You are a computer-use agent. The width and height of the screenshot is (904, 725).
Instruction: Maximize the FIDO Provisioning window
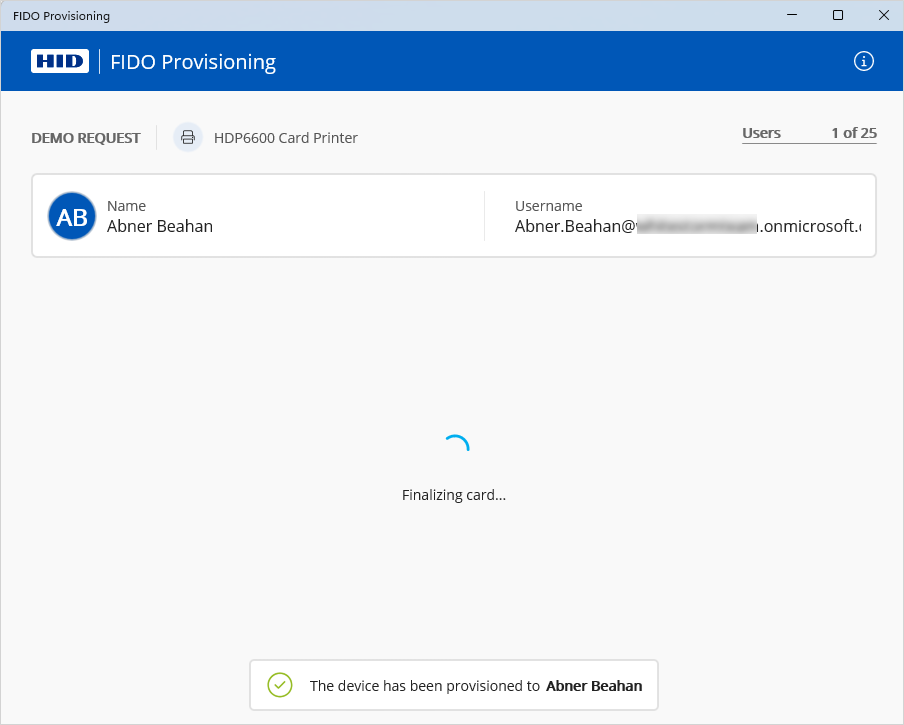pos(838,15)
